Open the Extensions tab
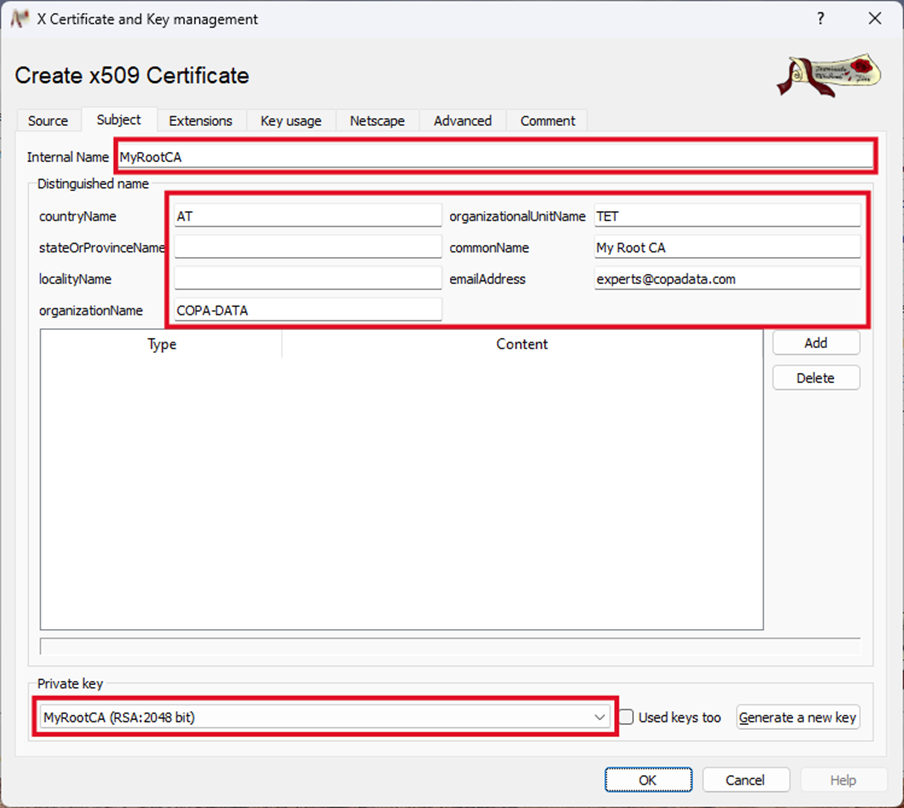The height and width of the screenshot is (808, 904). 200,121
